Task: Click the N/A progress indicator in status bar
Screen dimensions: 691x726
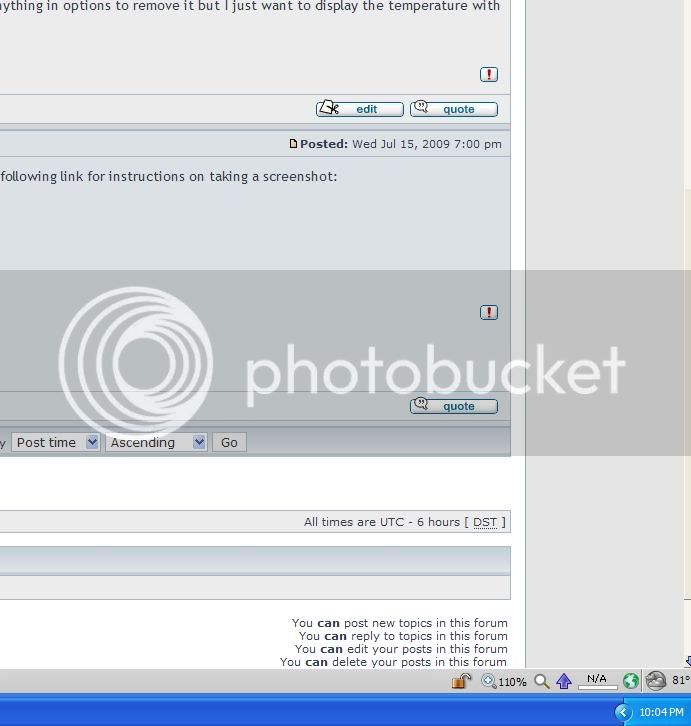Action: (597, 681)
